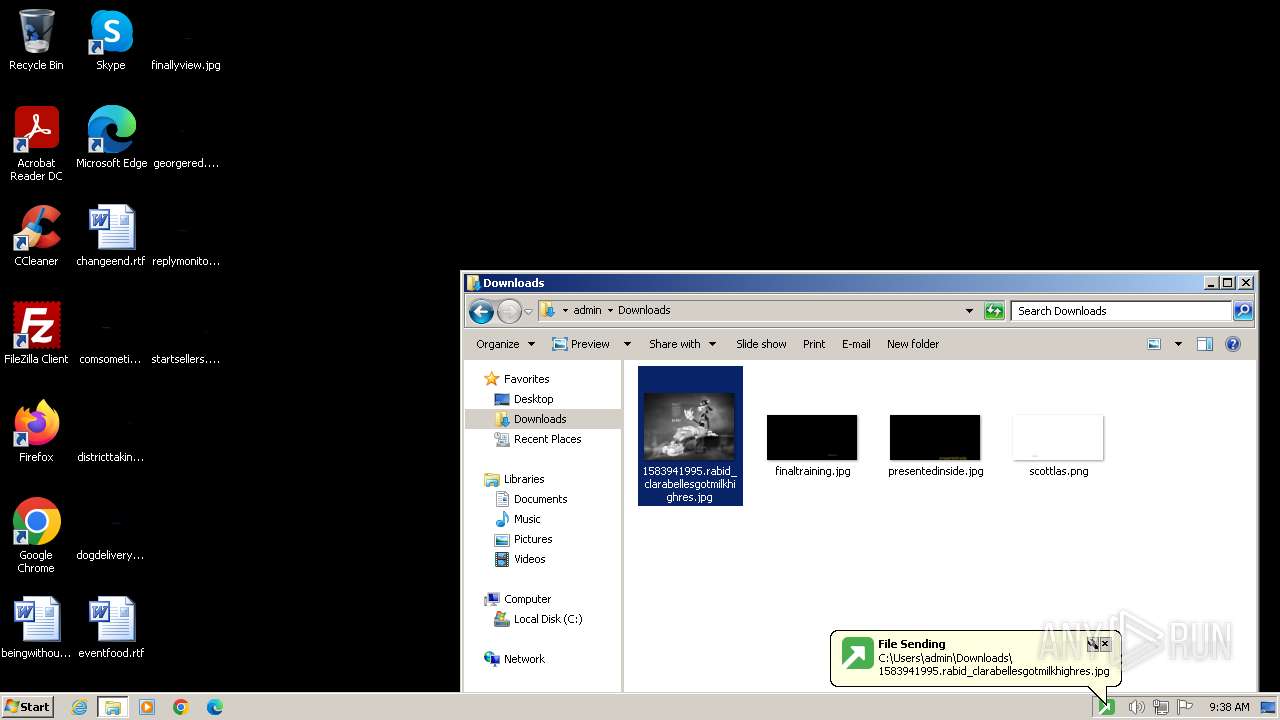Screen dimensions: 1280x720
Task: Click the search magnifier icon
Action: tap(1243, 311)
